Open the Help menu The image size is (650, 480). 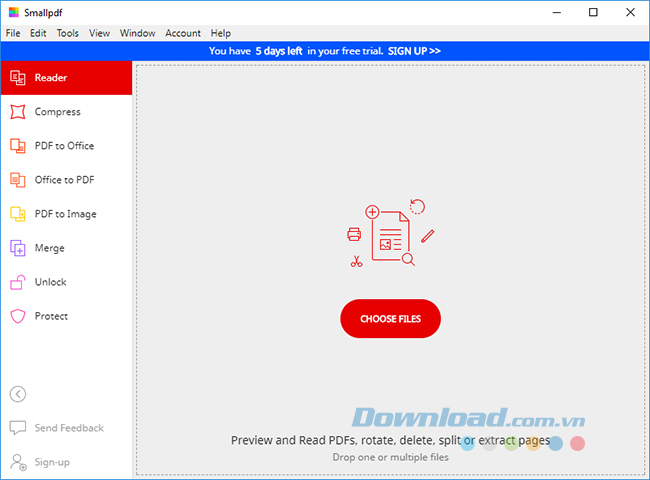(221, 33)
